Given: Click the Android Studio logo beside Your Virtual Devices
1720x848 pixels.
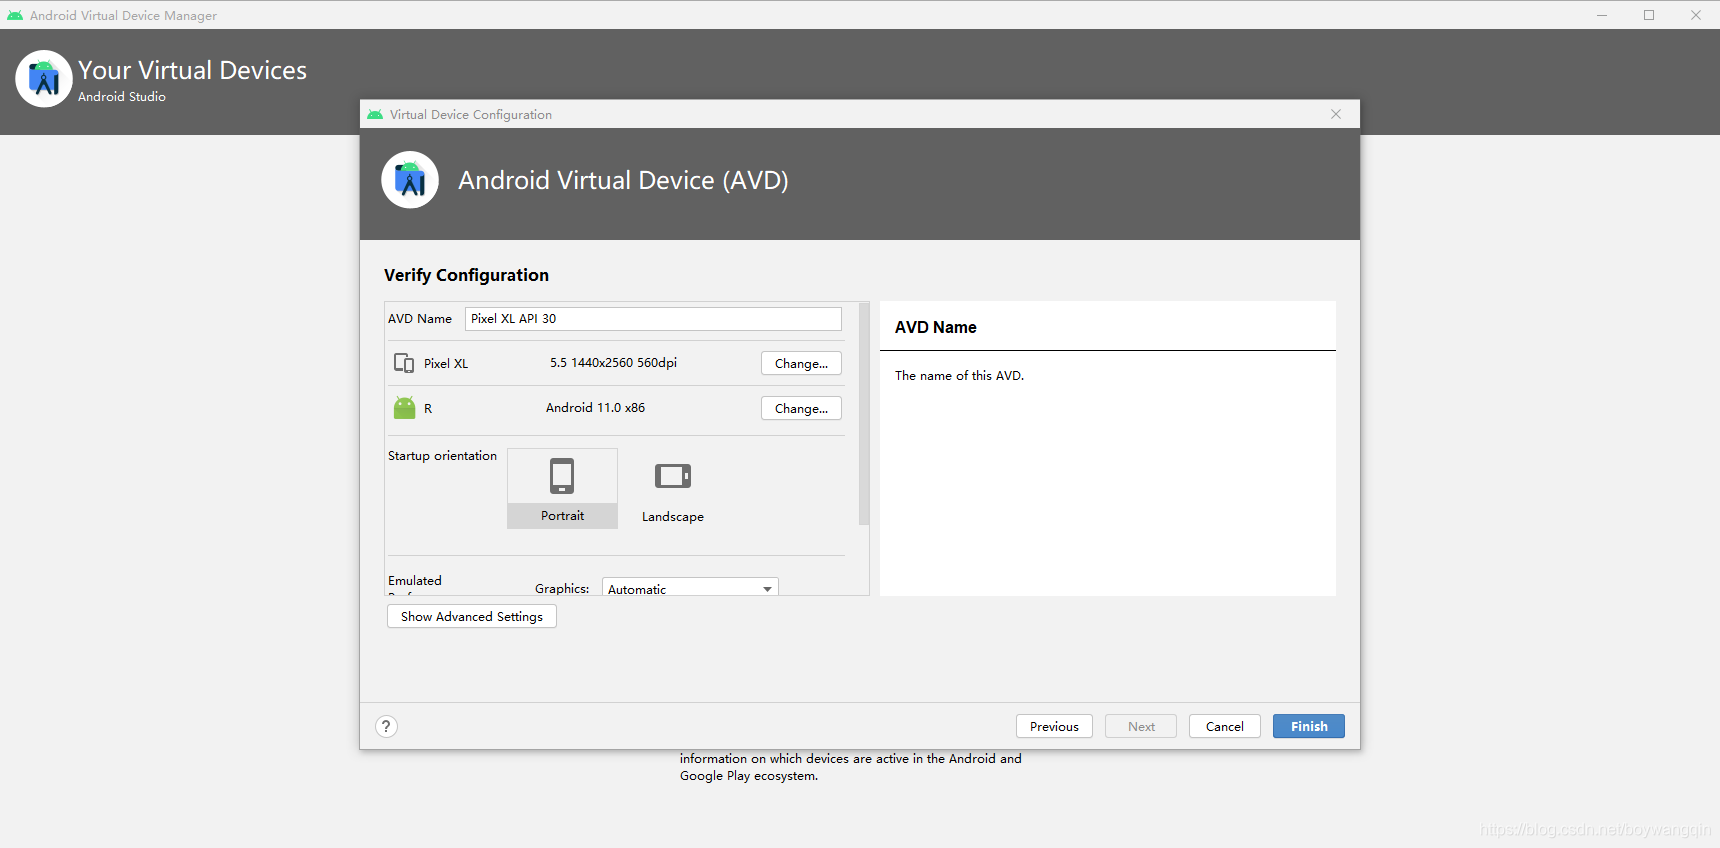Looking at the screenshot, I should (44, 78).
